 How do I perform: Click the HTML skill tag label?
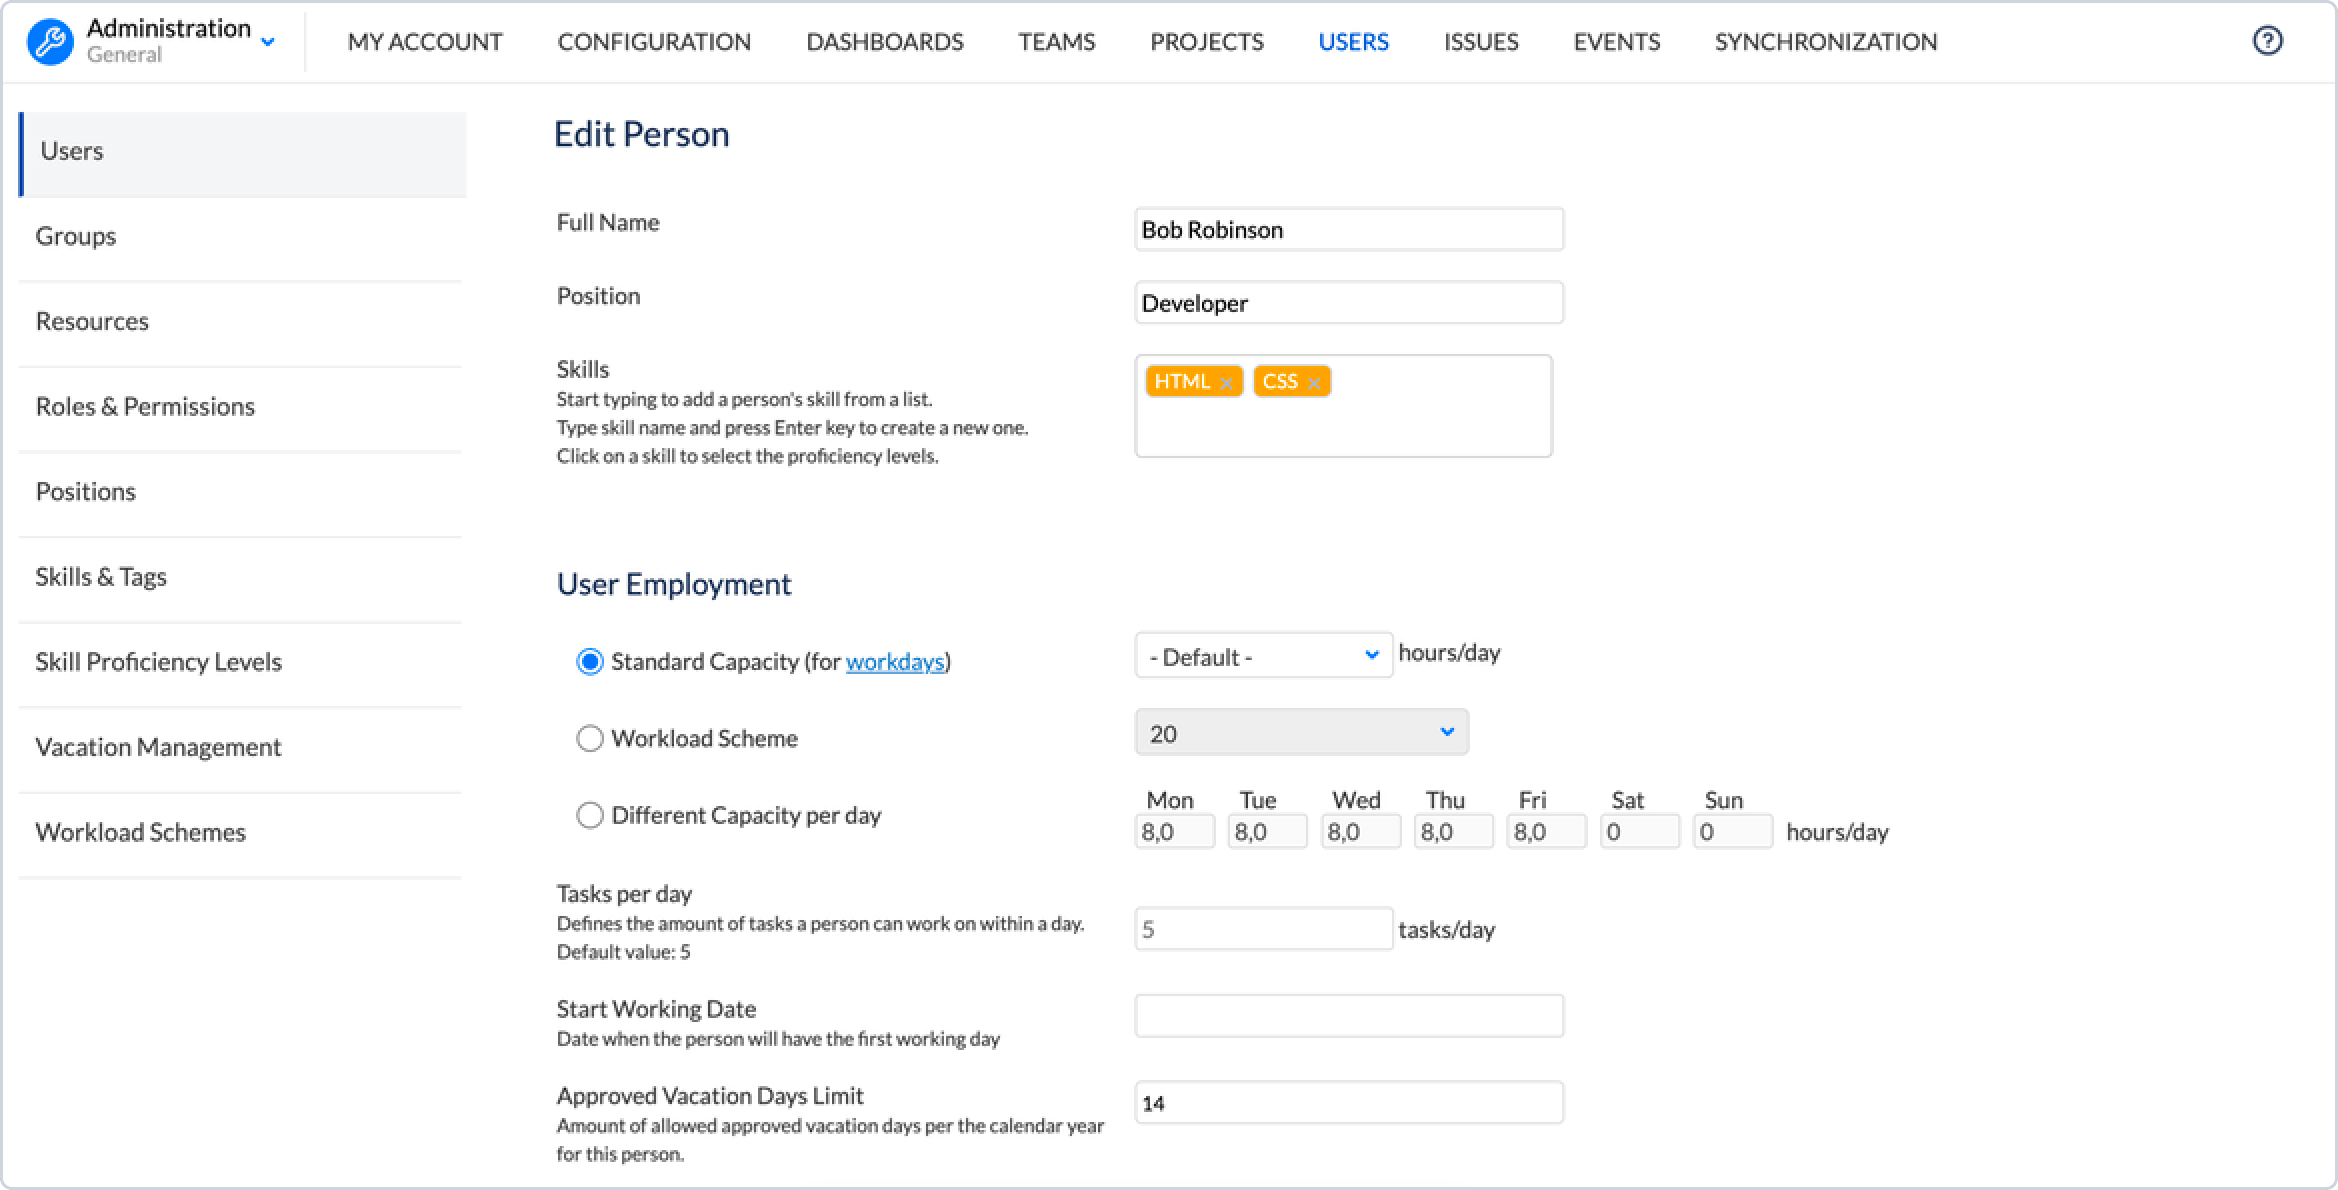1182,381
